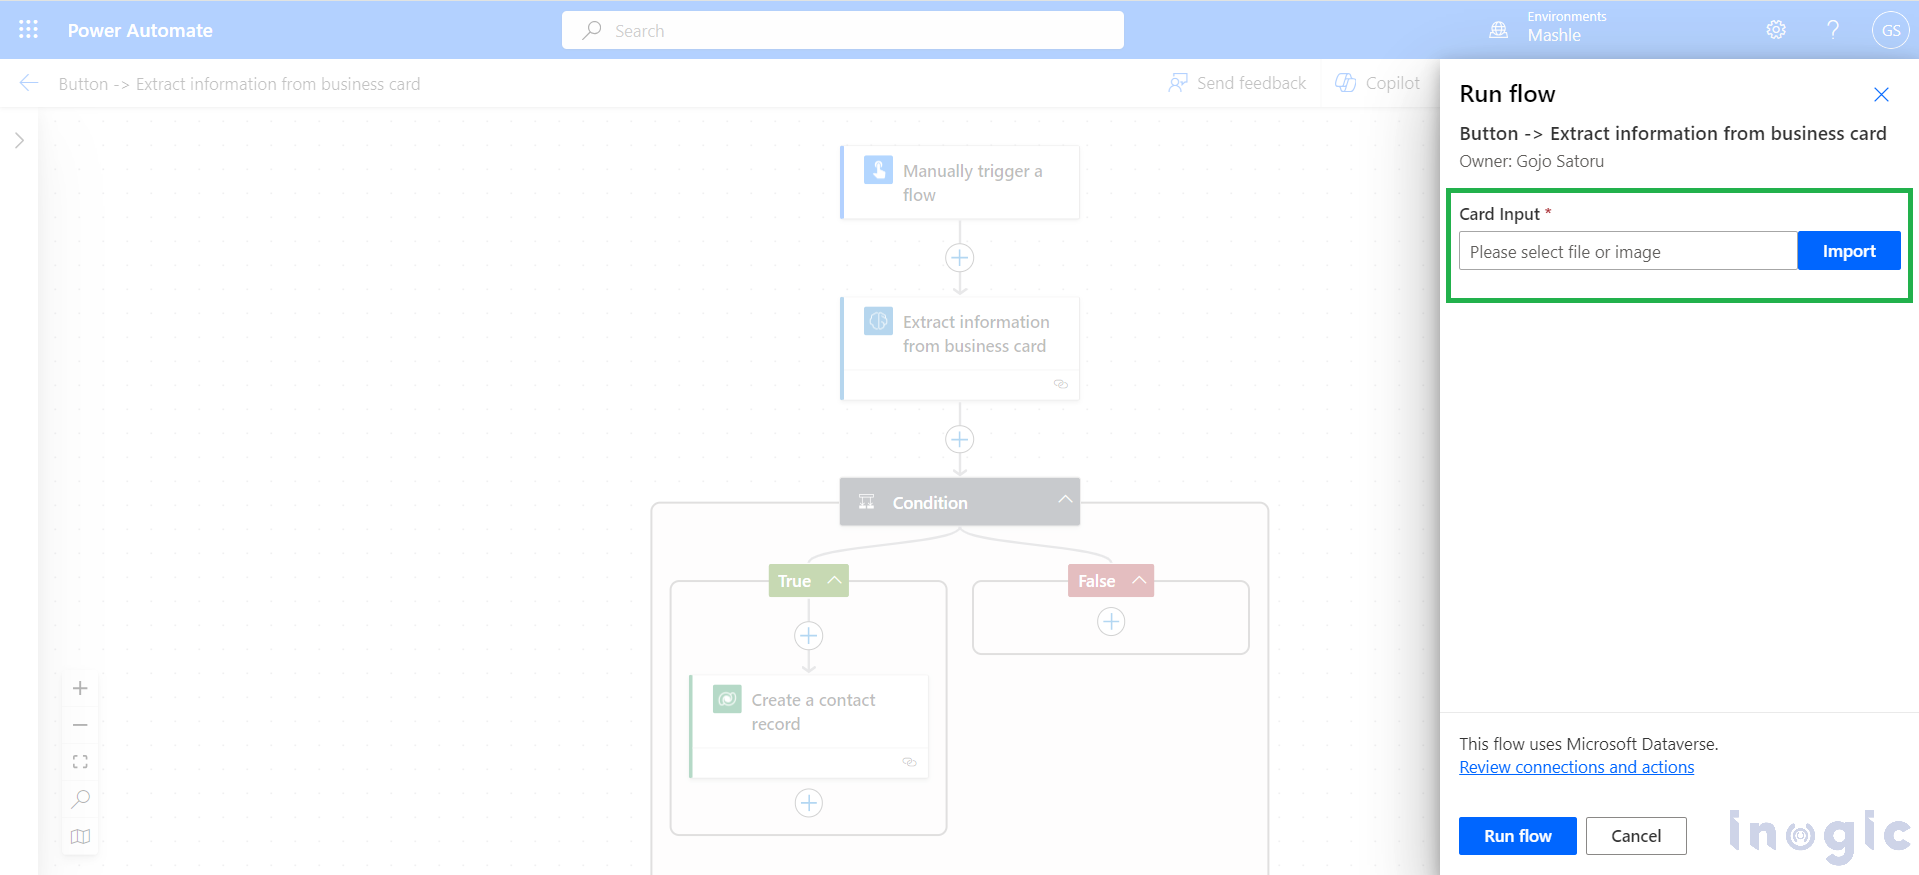Toggle the minimap icon
Screen dimensions: 1919x875
[x=81, y=837]
